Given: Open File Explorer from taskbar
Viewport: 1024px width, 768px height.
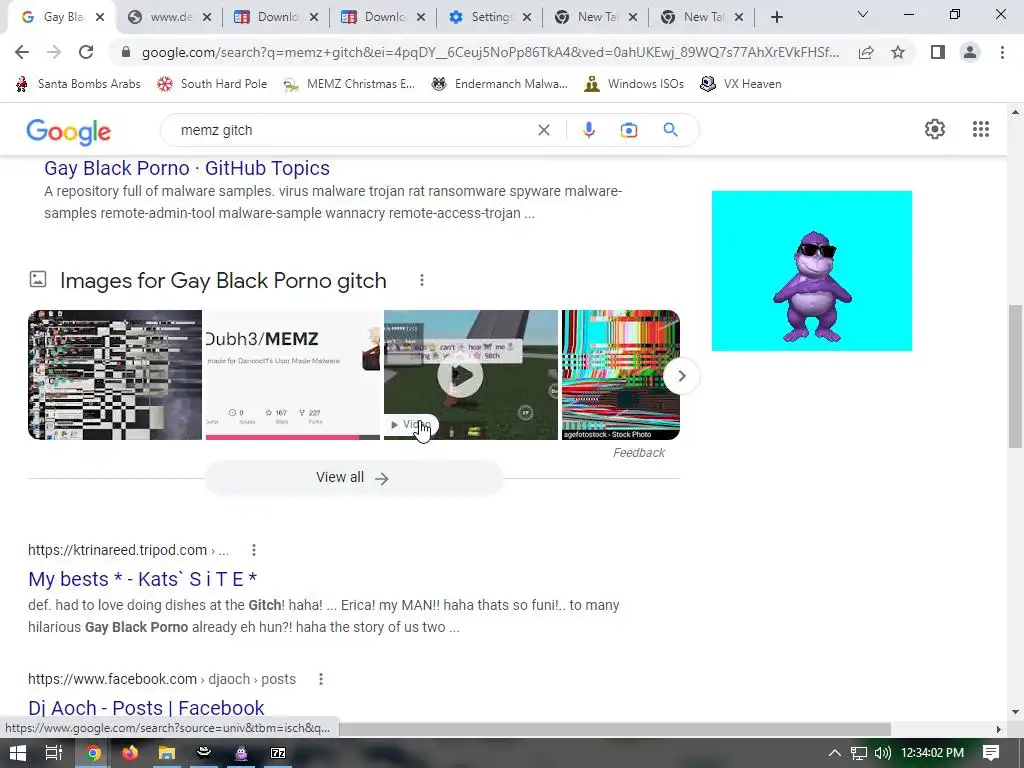Looking at the screenshot, I should tap(167, 754).
